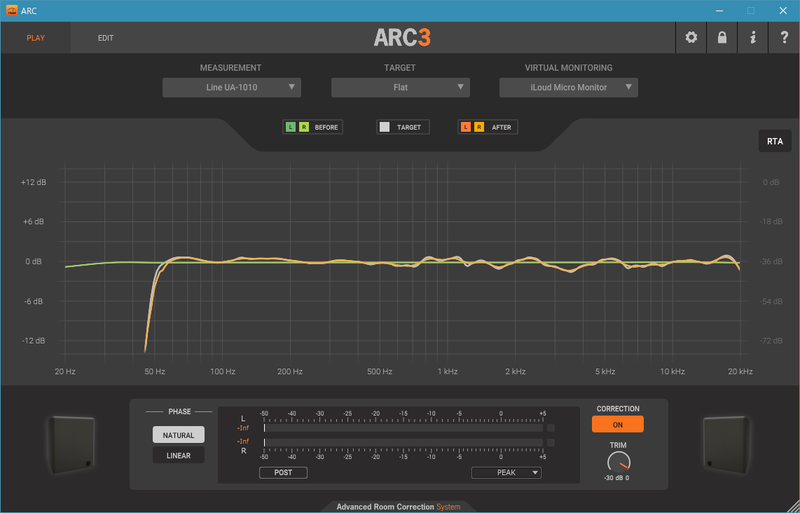Click the AFTER legend label
Screen dimensions: 800x513
502,127
